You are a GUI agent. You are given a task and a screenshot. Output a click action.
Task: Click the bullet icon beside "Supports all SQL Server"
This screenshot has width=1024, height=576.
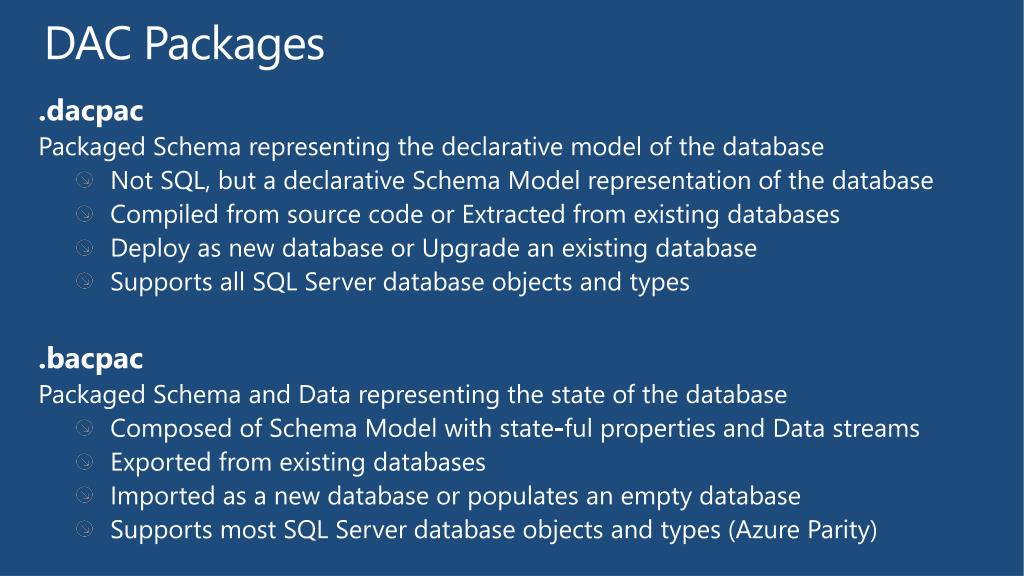84,281
